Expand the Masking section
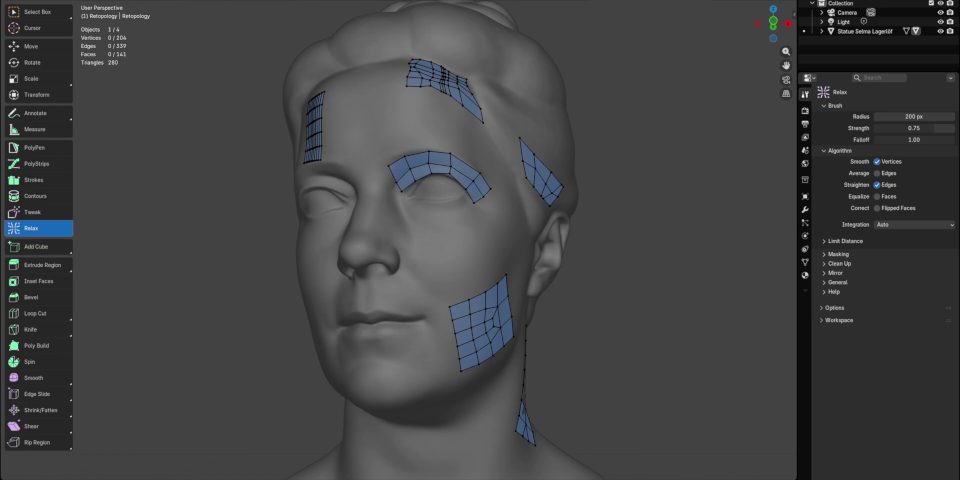 [838, 254]
